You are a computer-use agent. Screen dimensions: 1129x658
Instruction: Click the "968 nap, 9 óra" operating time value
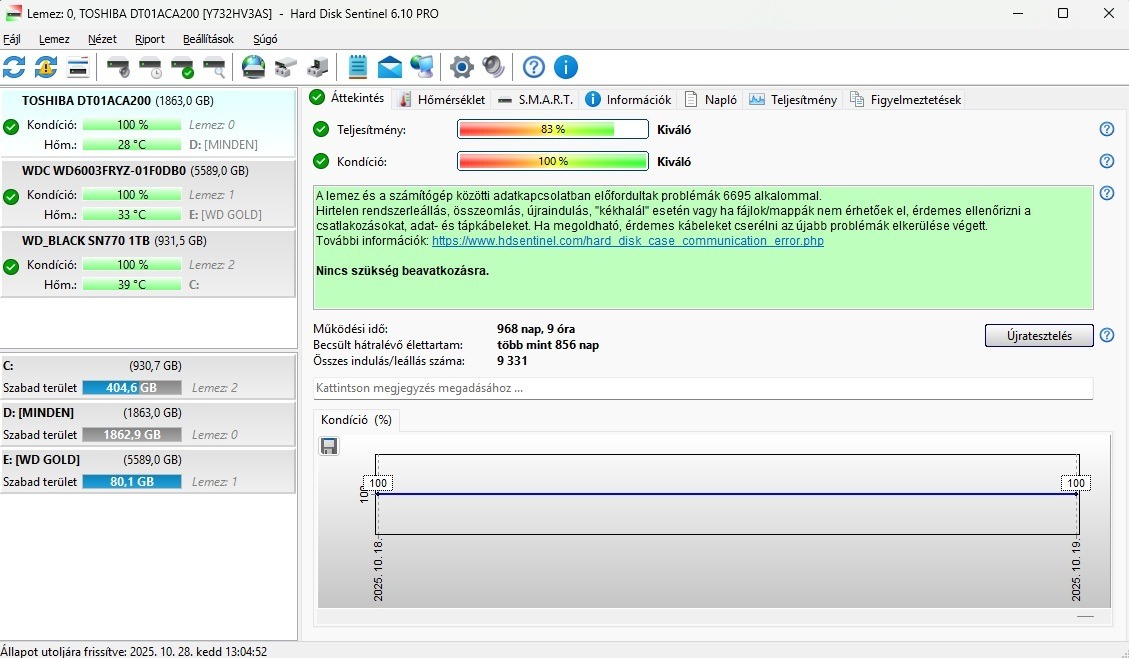click(536, 329)
